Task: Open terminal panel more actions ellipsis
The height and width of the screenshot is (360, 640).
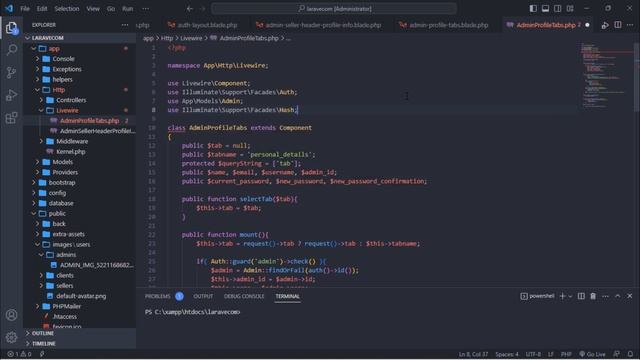Action: tap(605, 296)
